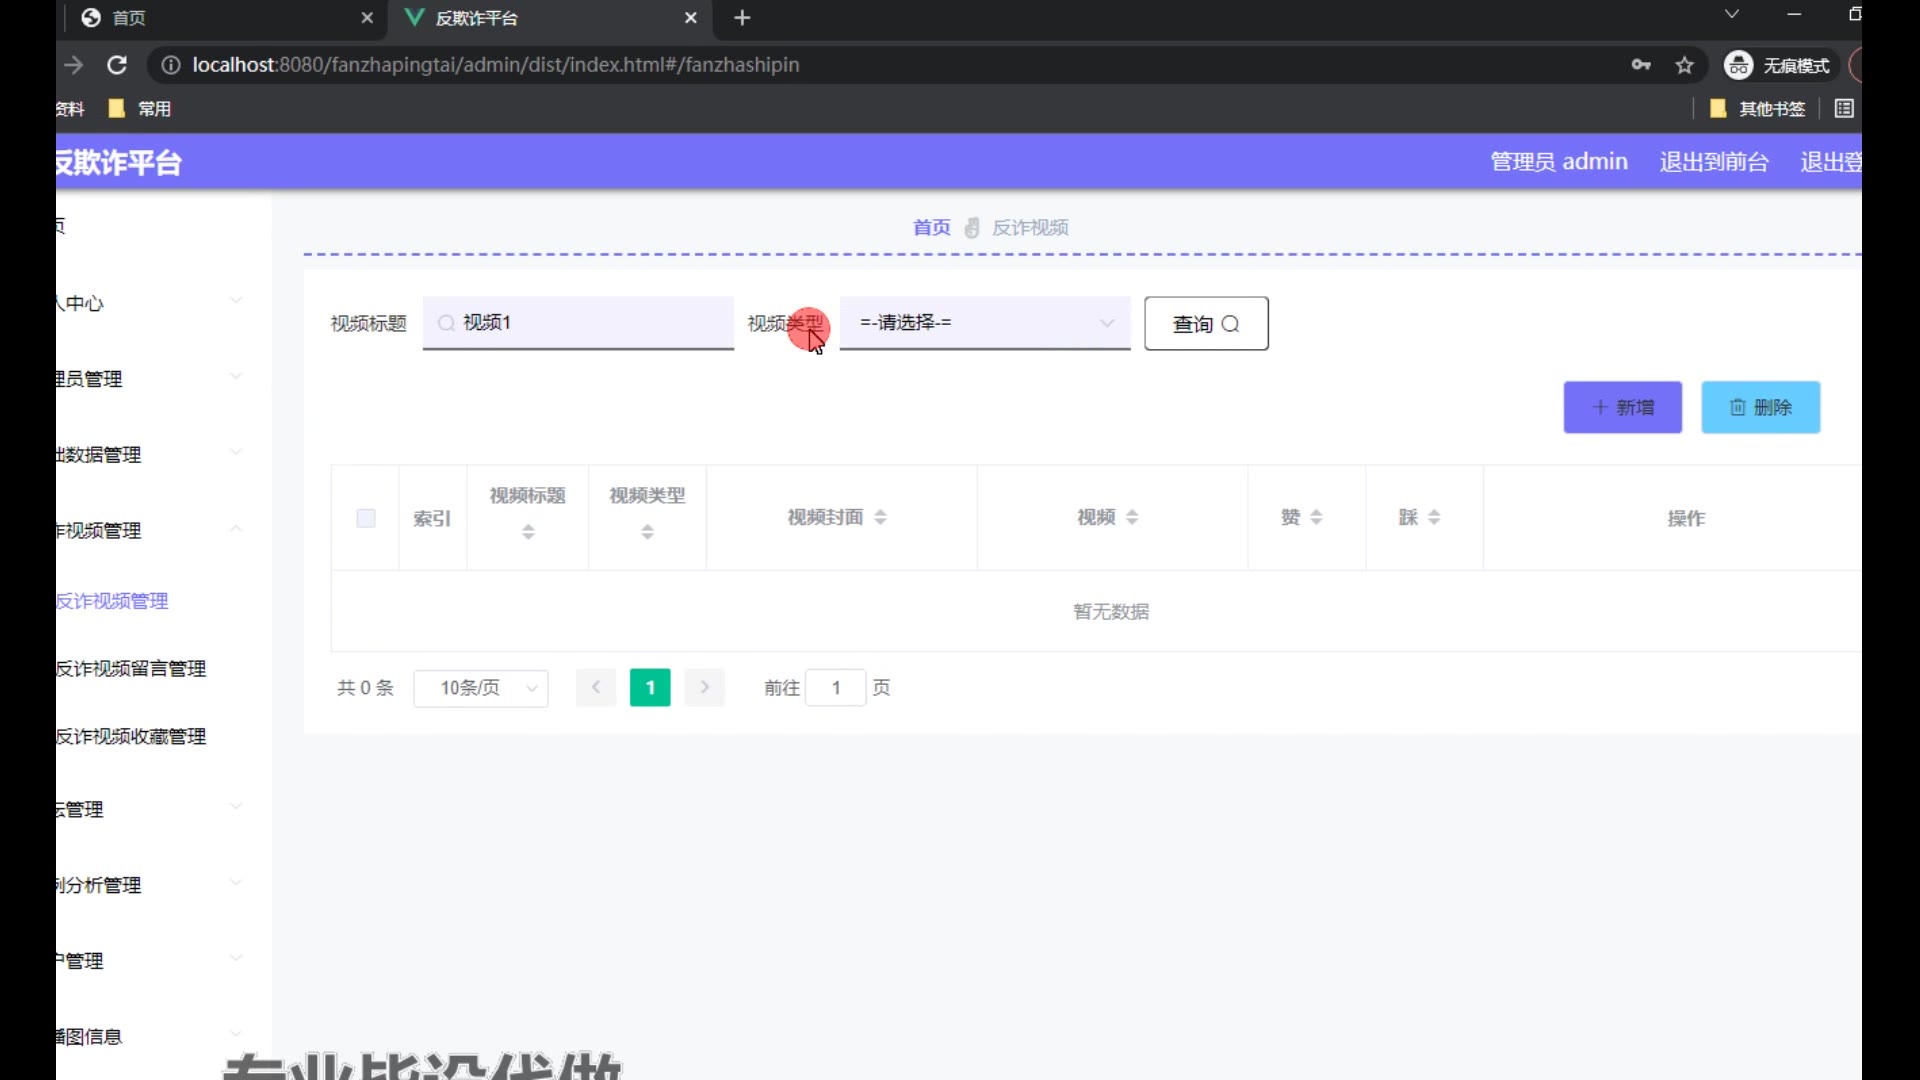Click the 删除 delete button
Screen dimensions: 1920x1080
1760,407
